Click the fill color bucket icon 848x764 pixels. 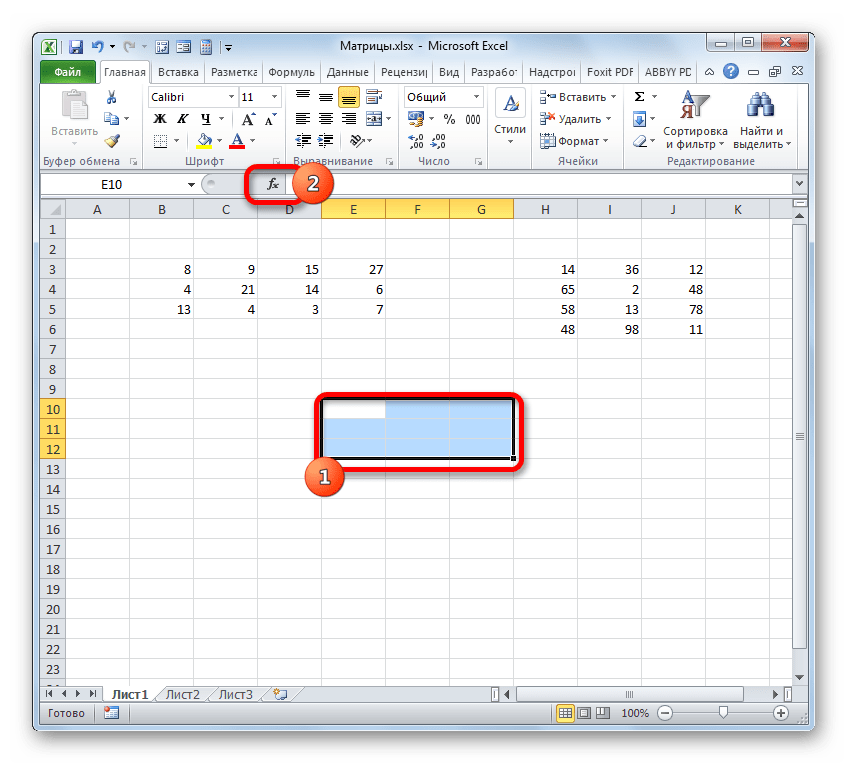tap(204, 141)
